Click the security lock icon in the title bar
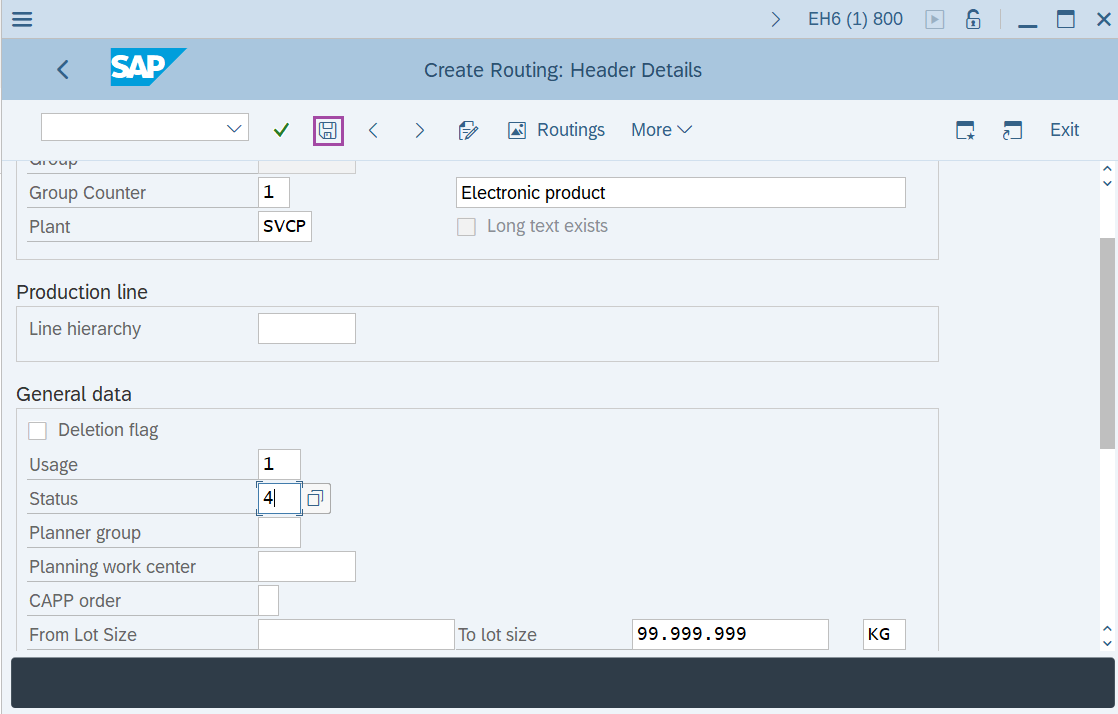The height and width of the screenshot is (714, 1118). tap(973, 18)
